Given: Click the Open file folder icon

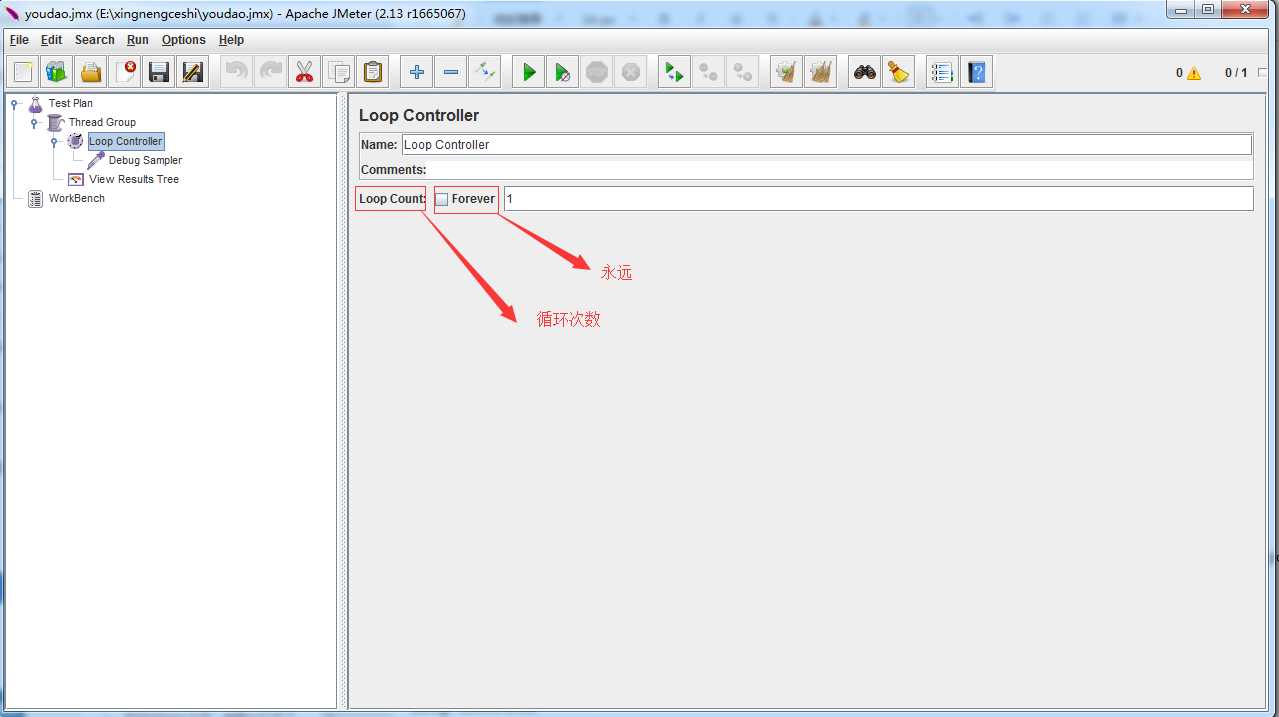Looking at the screenshot, I should [91, 72].
